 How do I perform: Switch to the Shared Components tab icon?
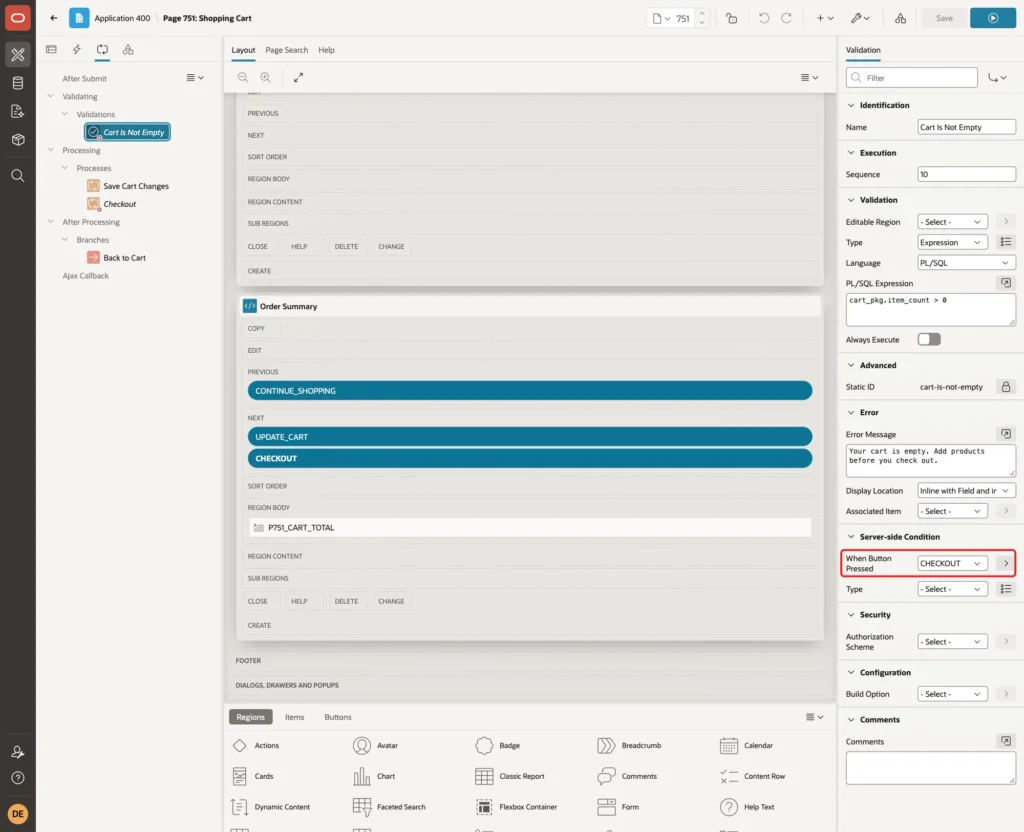point(127,50)
